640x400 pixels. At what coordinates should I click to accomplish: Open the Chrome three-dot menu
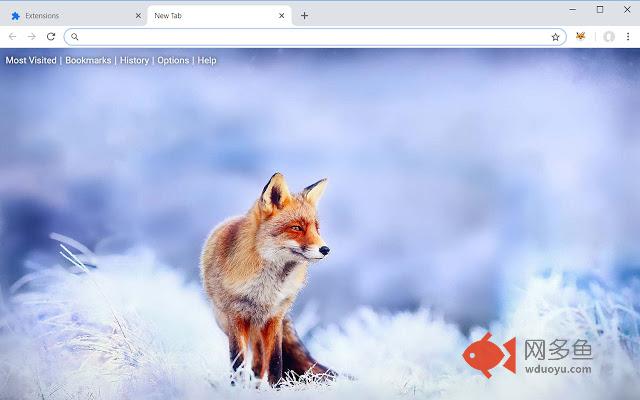tap(628, 37)
